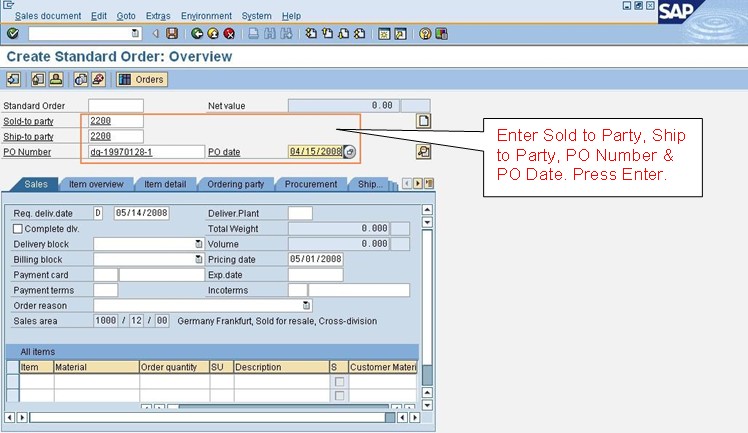Click the yellow Help question mark icon
Viewport: 748px width, 433px height.
point(425,33)
